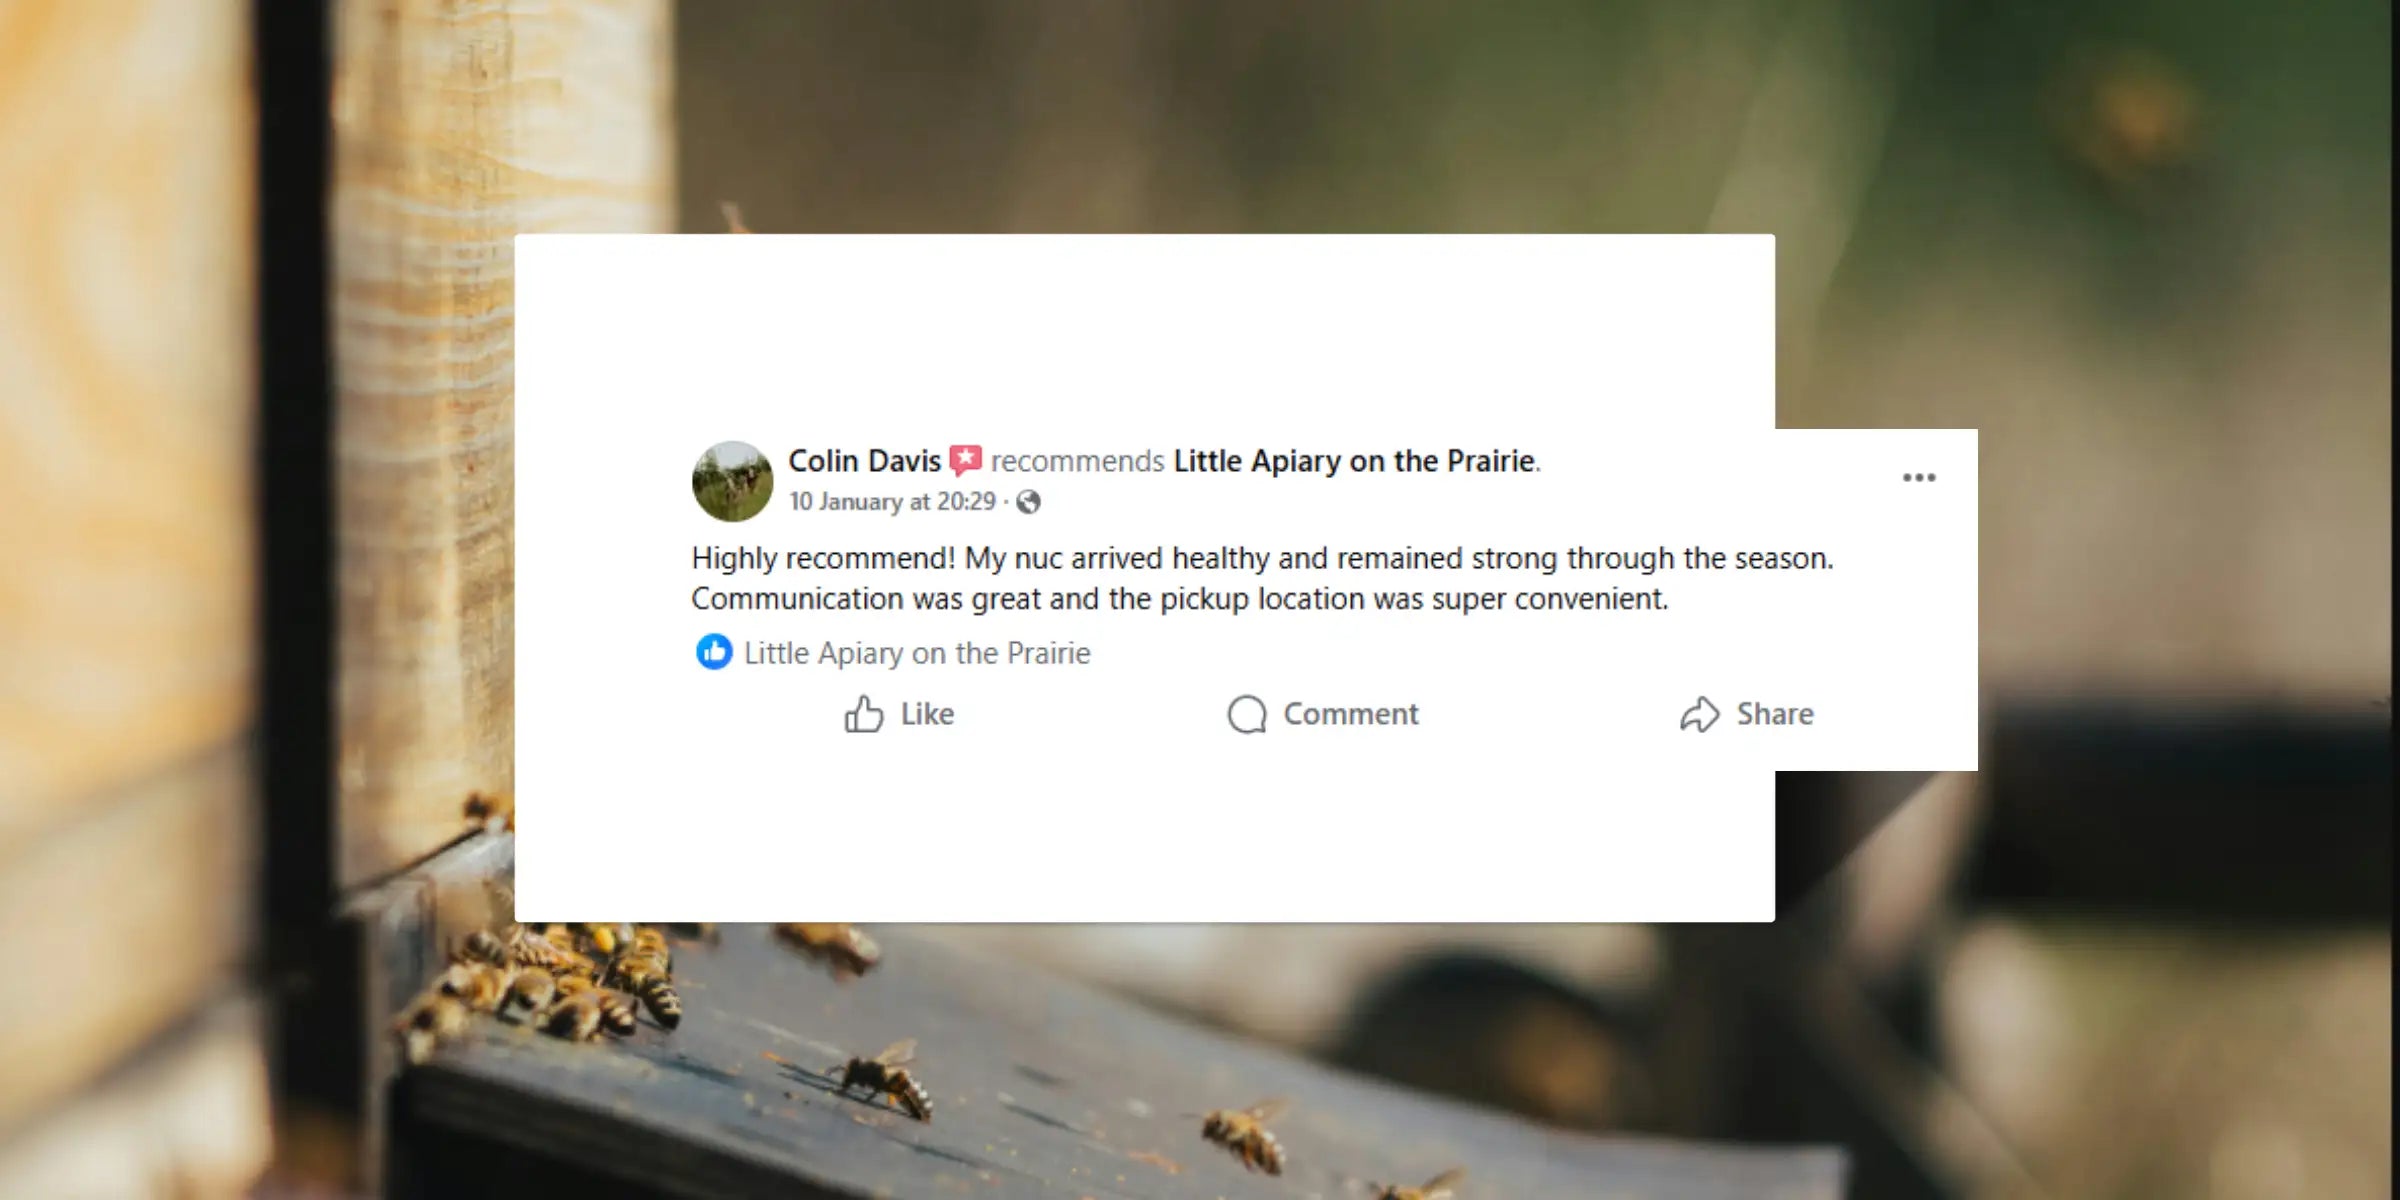
Task: Click the Colin Davis name link
Action: 864,461
